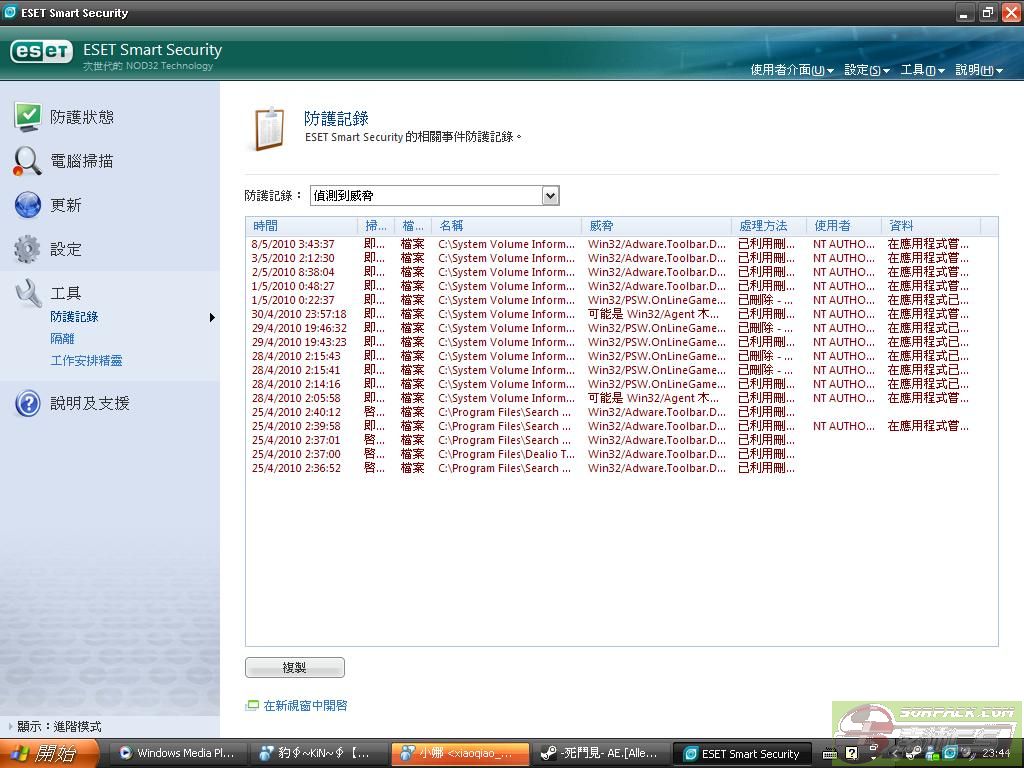Click the 電腦掃描 magnifier icon
This screenshot has height=768, width=1024.
pyautogui.click(x=27, y=161)
